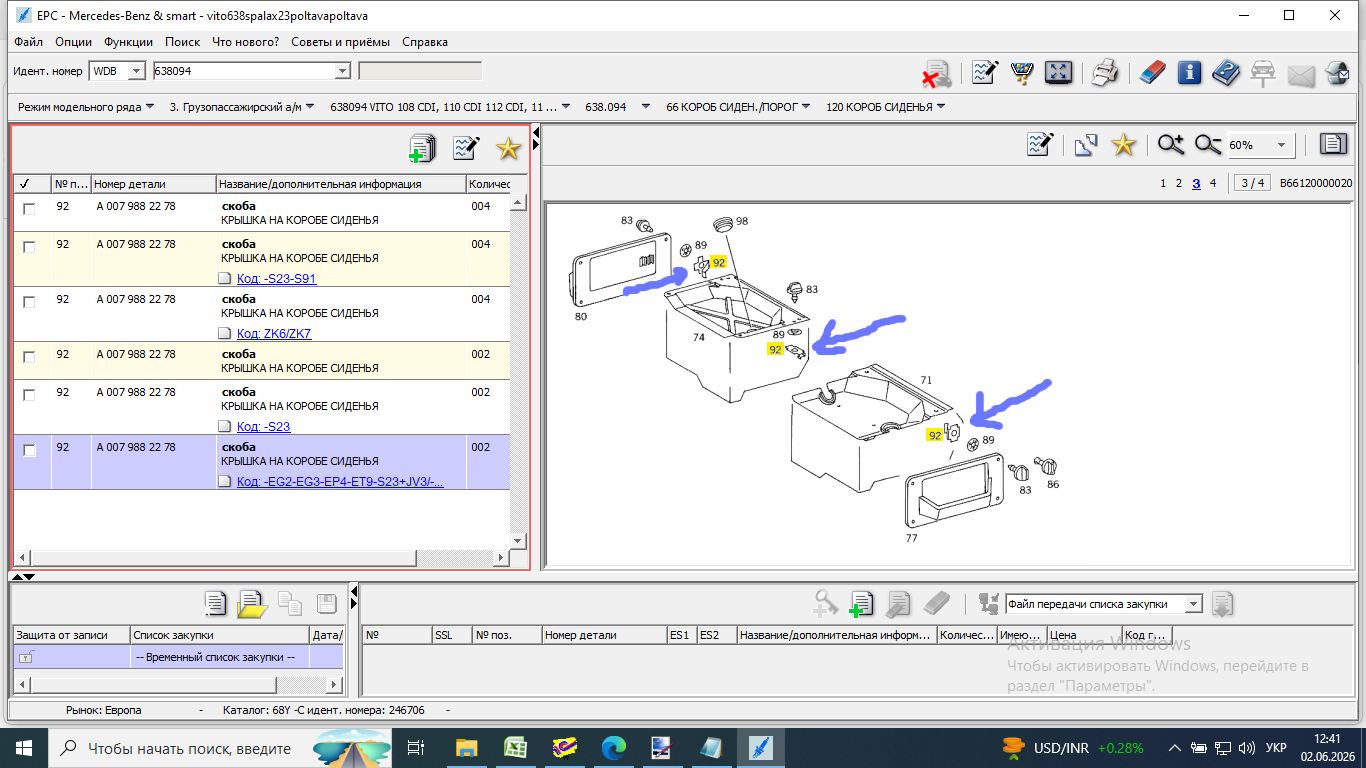
Task: Open File Explorer from the taskbar
Action: click(x=466, y=747)
